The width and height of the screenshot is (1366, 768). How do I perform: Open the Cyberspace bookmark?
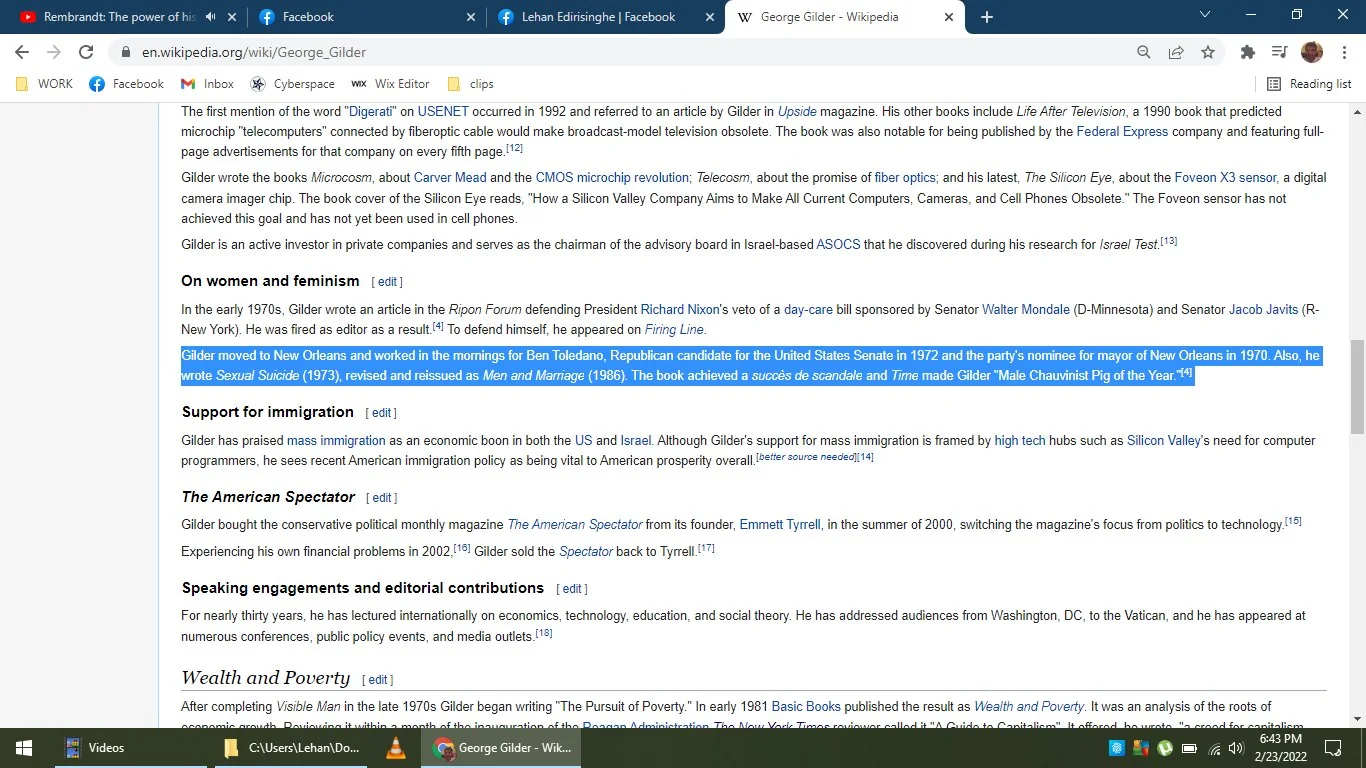[293, 84]
